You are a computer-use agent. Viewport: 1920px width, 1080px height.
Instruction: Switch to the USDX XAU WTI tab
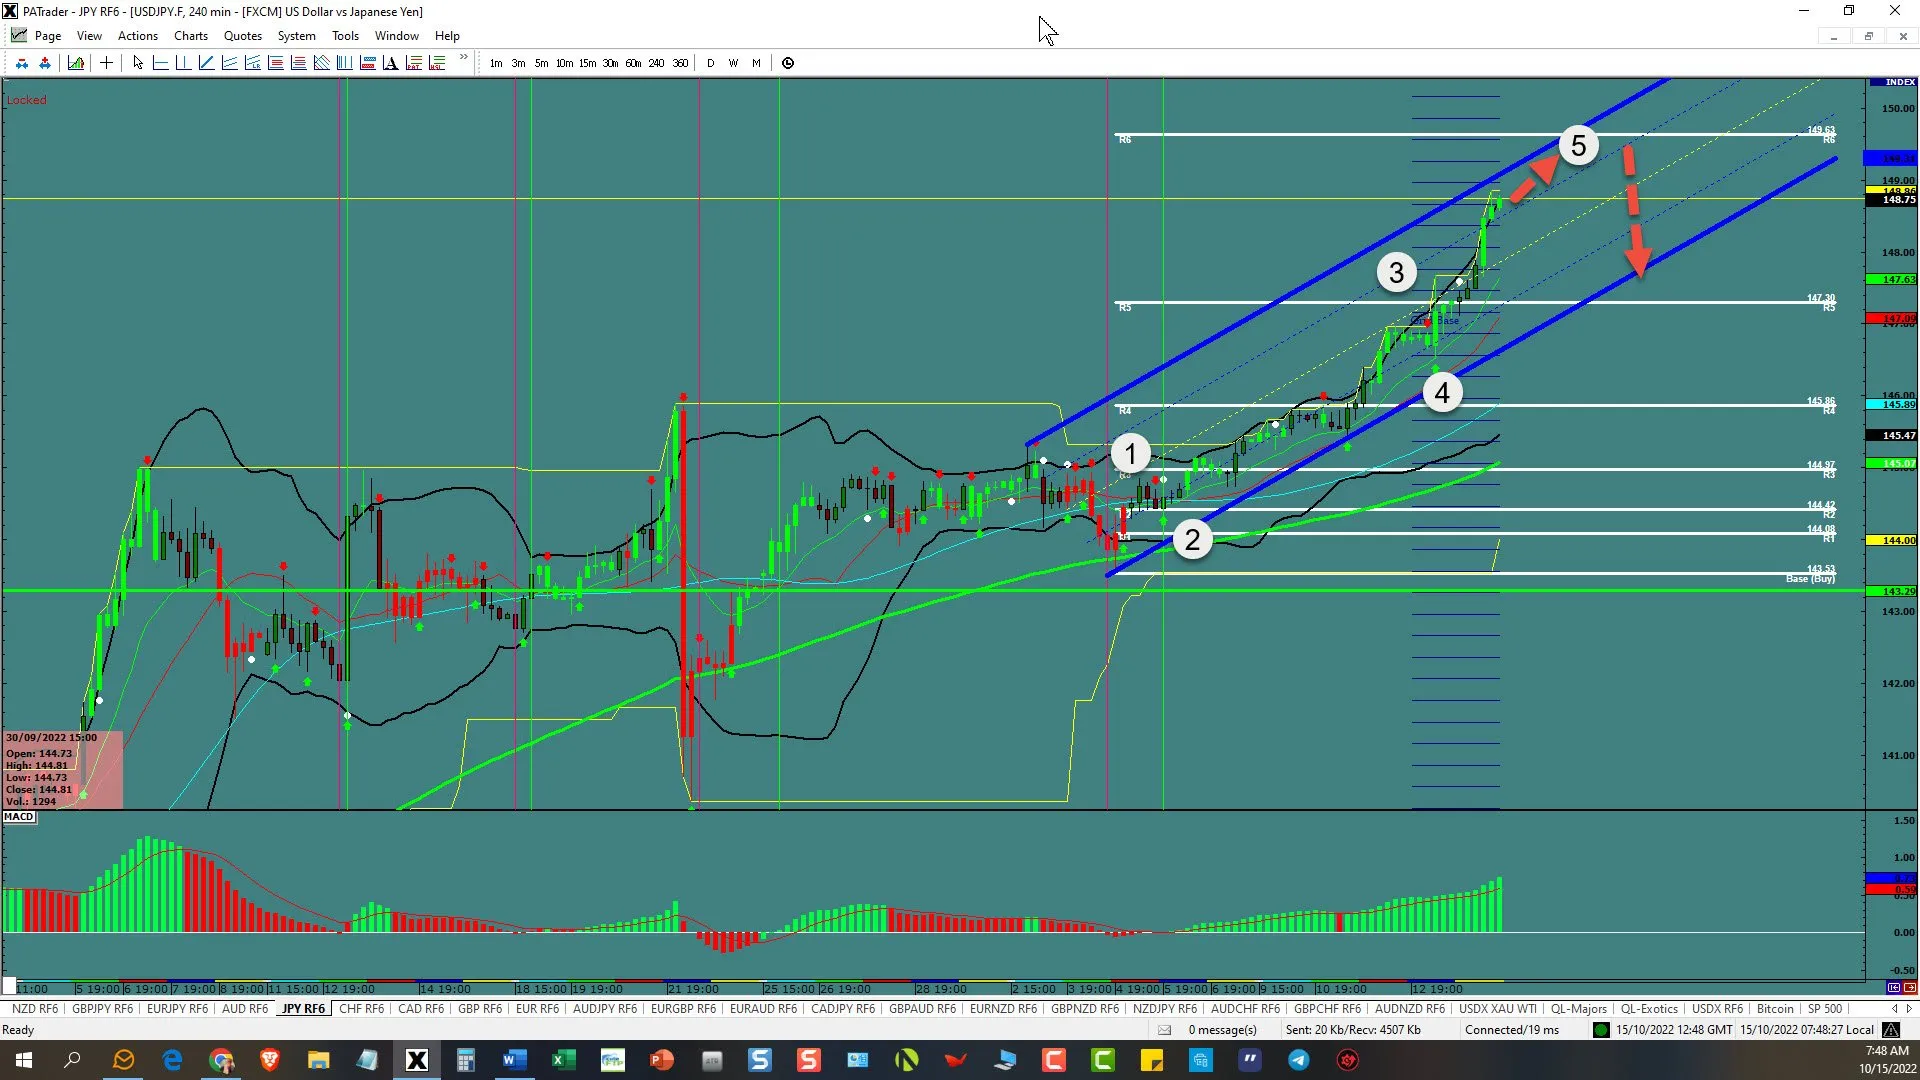(1497, 1009)
